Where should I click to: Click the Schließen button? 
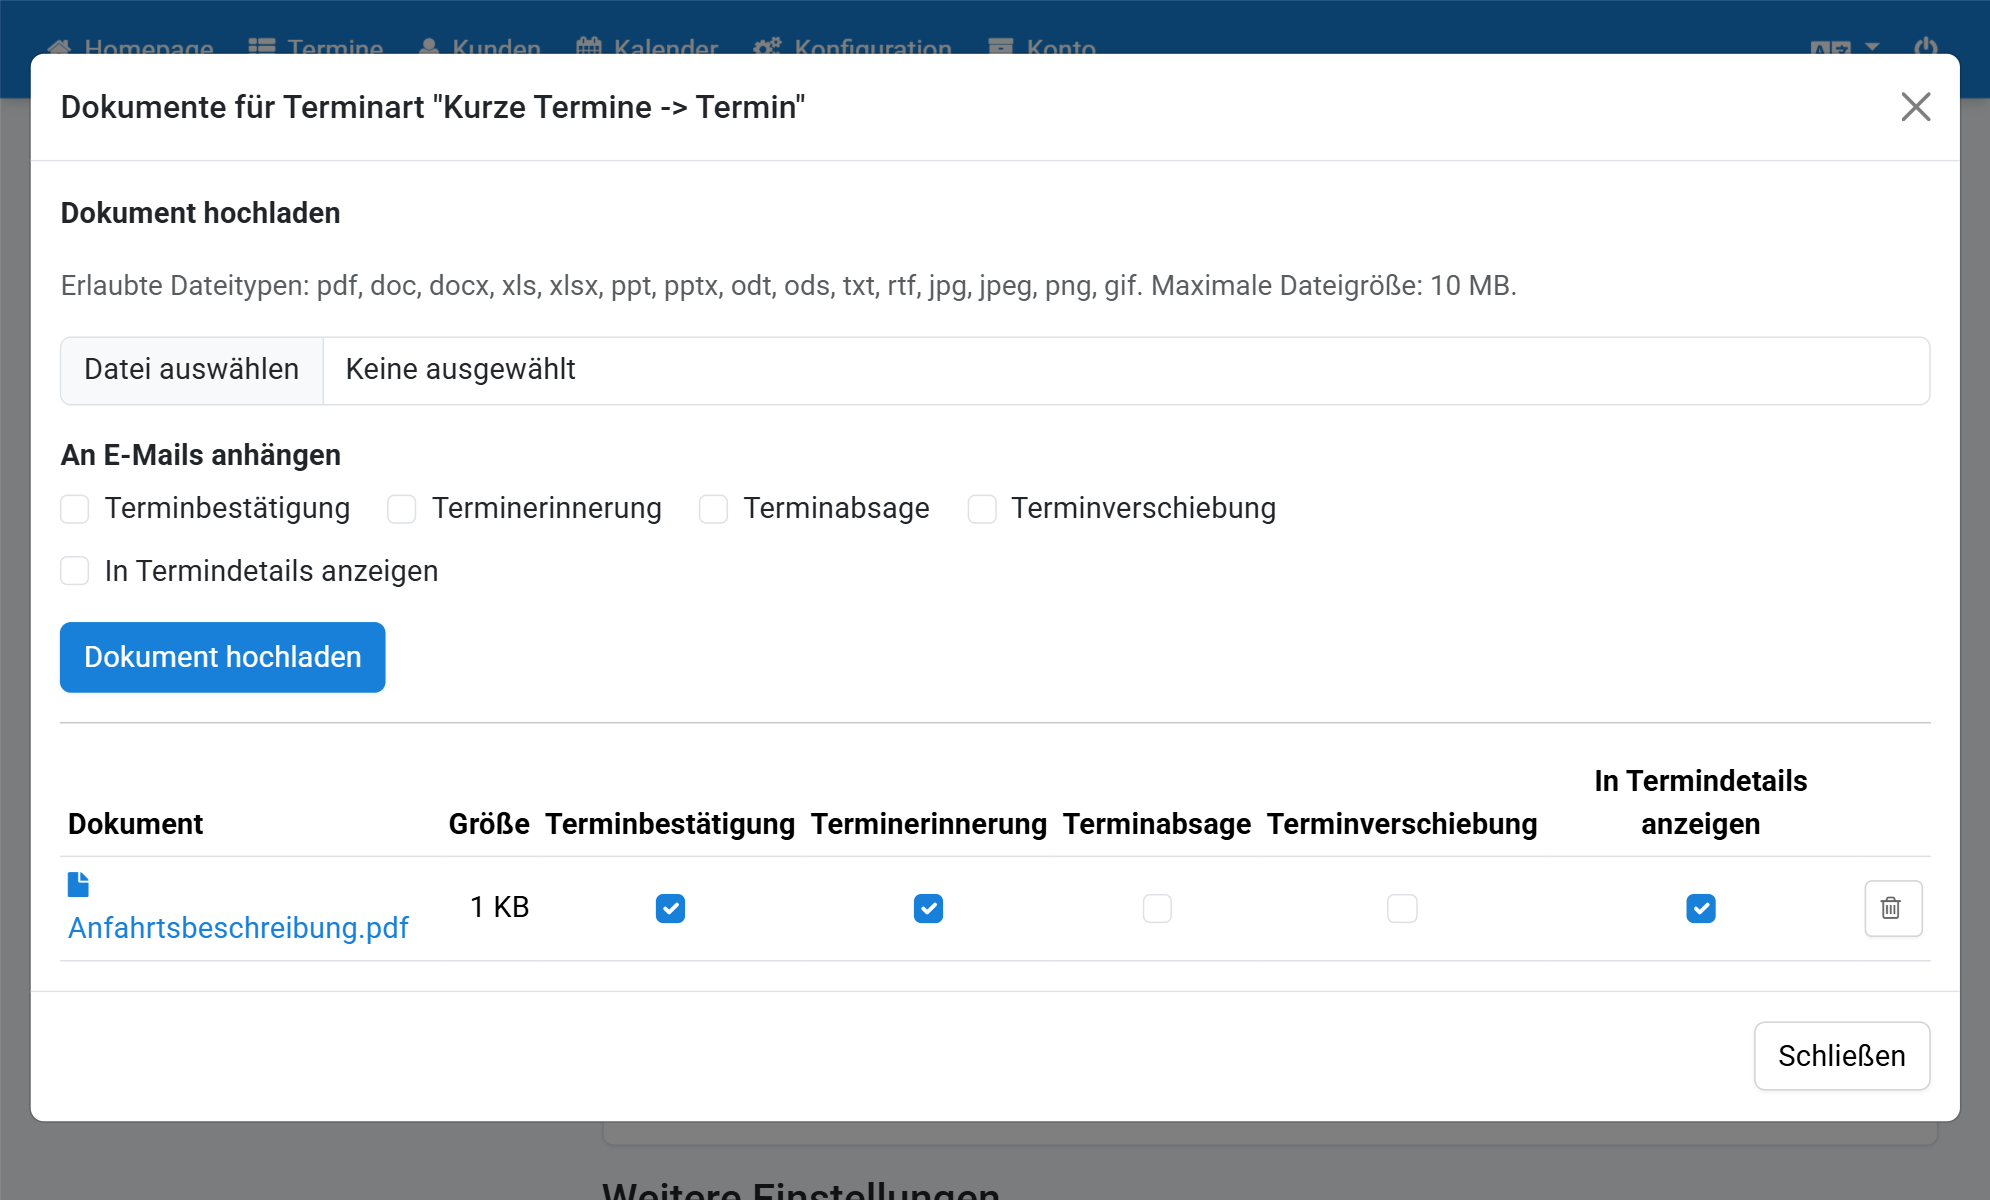pos(1841,1056)
